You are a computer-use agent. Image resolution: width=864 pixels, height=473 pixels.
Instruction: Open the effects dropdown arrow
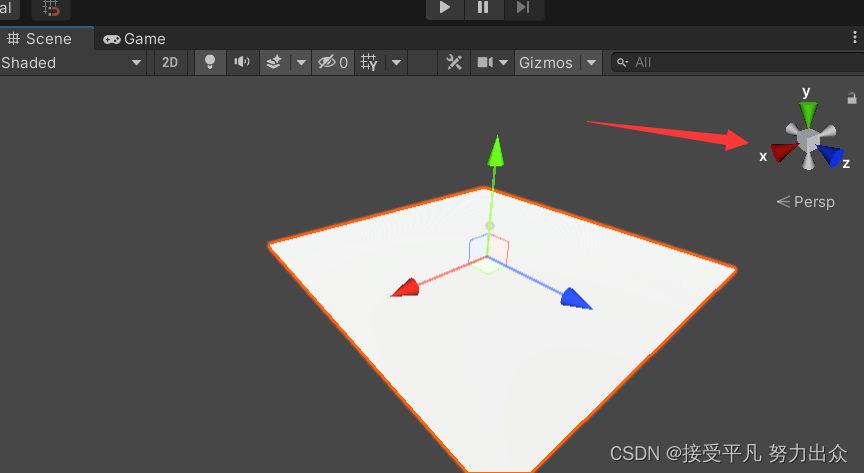(x=301, y=62)
